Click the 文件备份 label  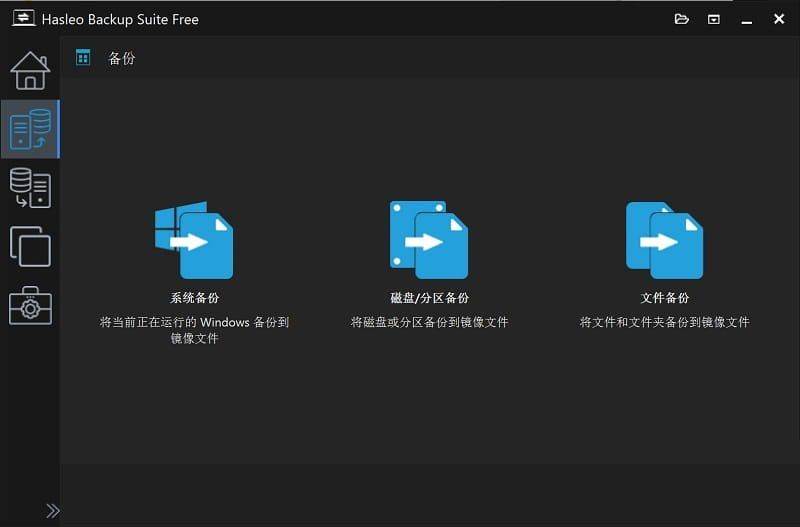664,298
